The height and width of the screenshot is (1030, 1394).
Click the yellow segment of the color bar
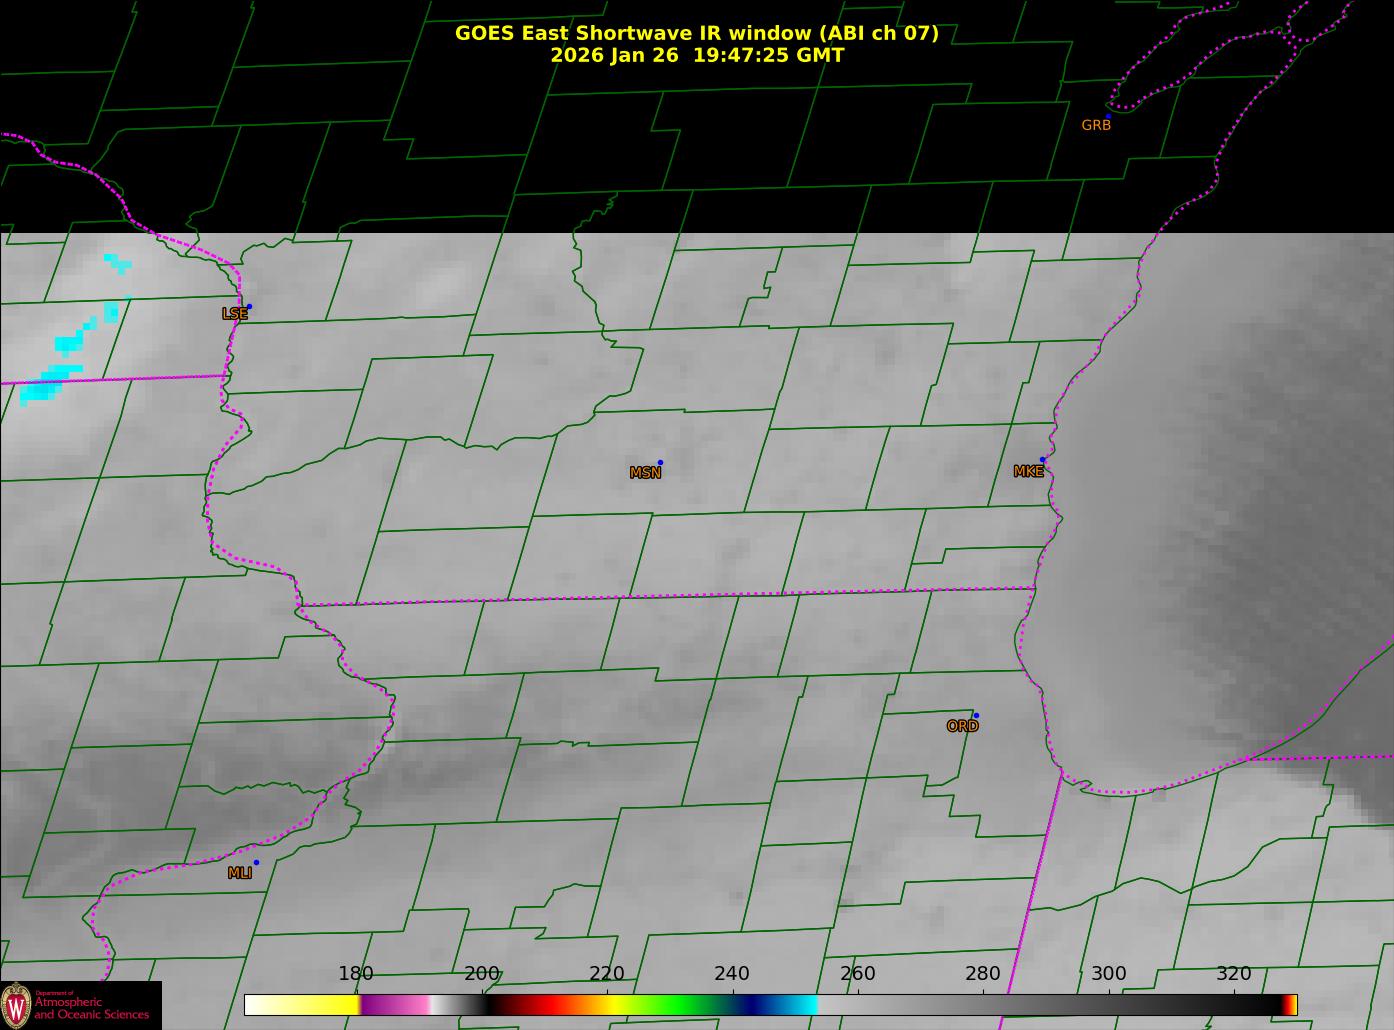(x=318, y=1005)
